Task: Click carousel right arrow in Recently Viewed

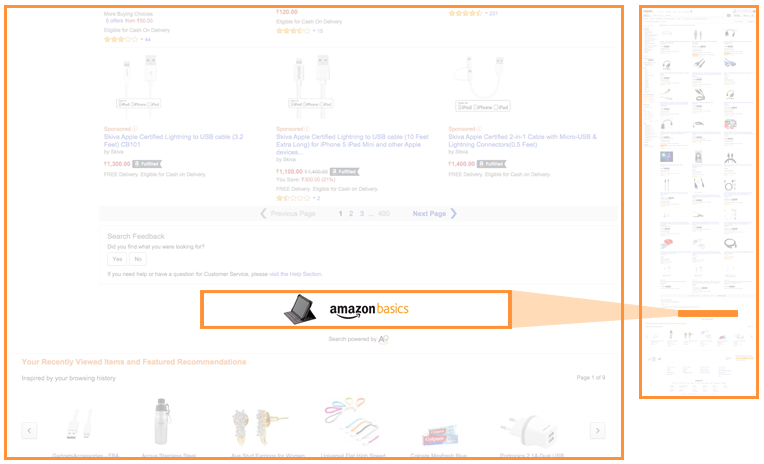Action: point(598,430)
